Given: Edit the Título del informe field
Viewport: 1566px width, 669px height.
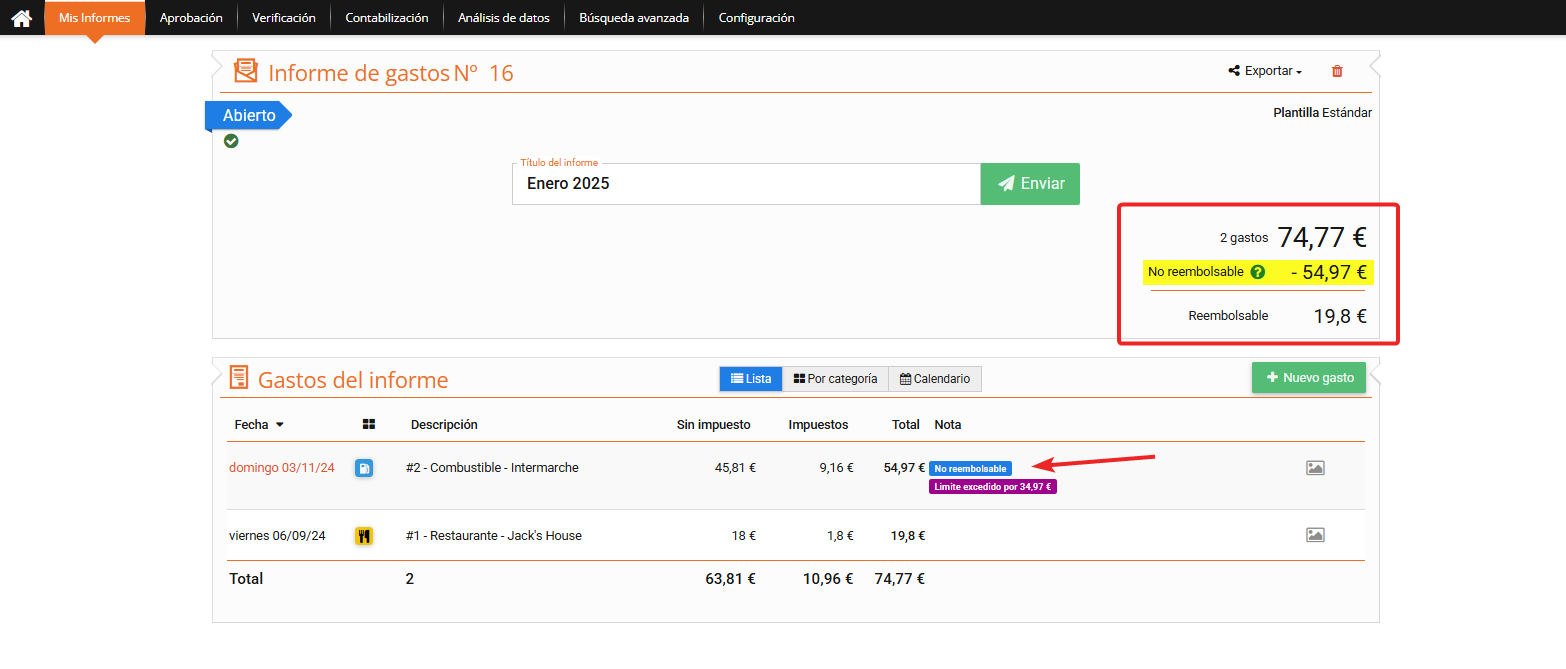Looking at the screenshot, I should pyautogui.click(x=746, y=184).
